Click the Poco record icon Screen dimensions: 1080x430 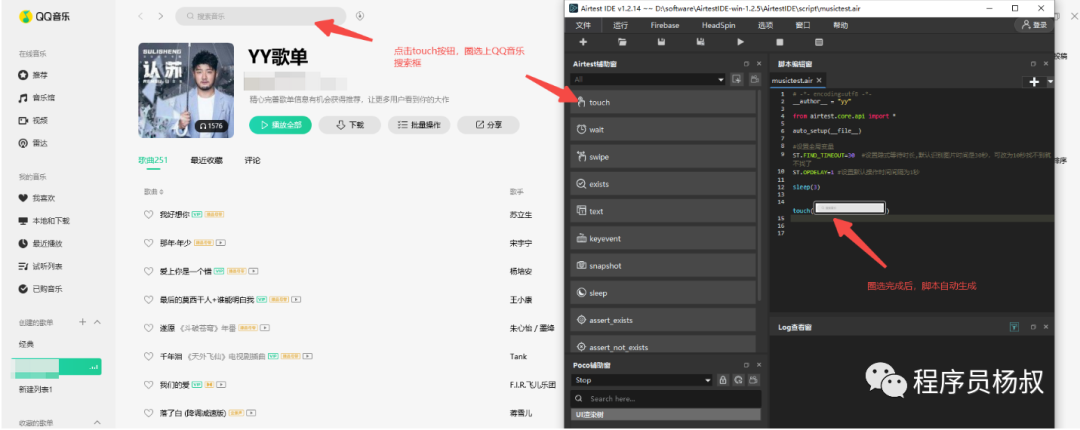754,380
